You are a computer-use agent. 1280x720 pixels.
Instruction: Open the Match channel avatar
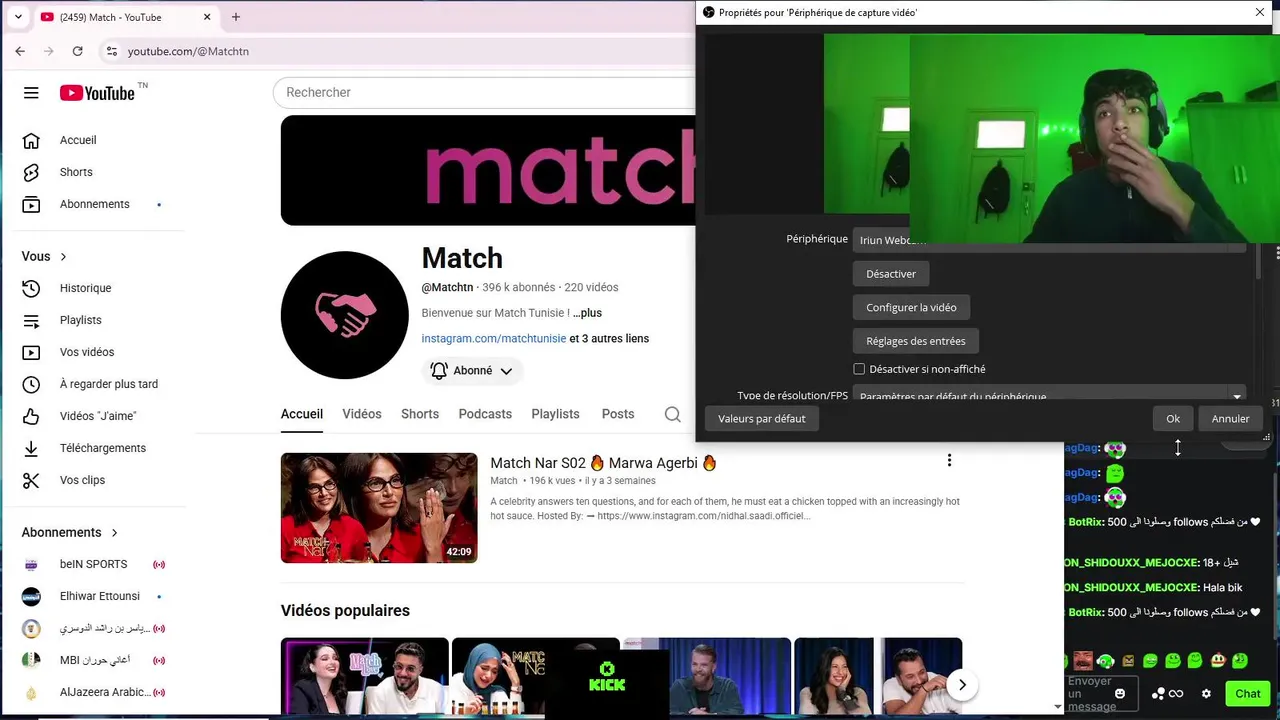click(x=345, y=315)
